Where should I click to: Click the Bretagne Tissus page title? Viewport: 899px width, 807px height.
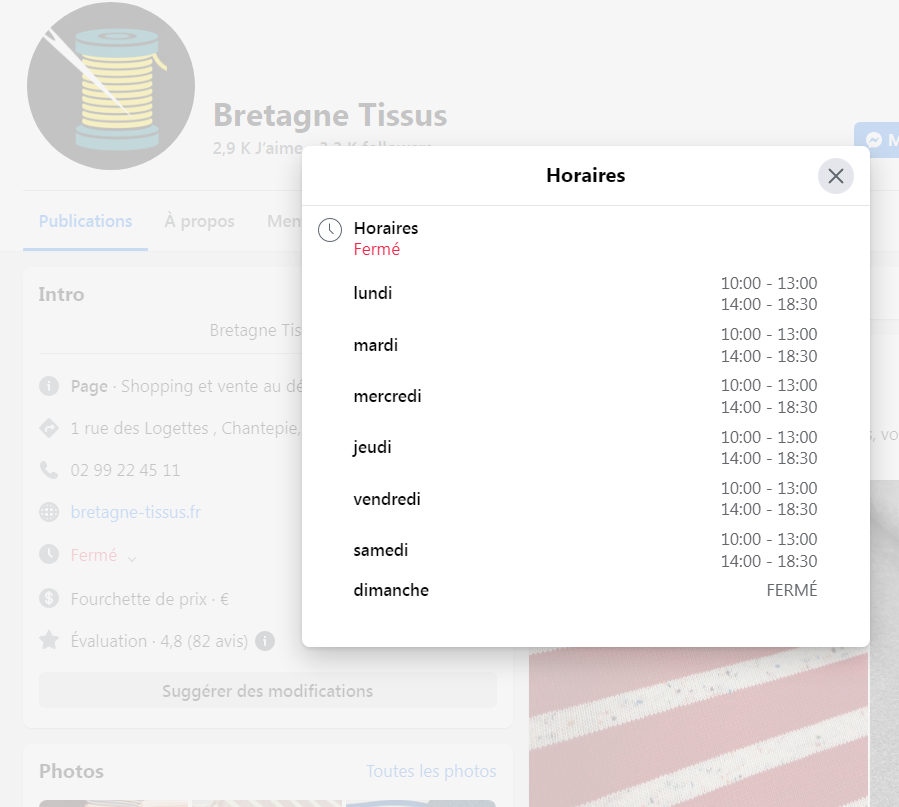pos(330,115)
